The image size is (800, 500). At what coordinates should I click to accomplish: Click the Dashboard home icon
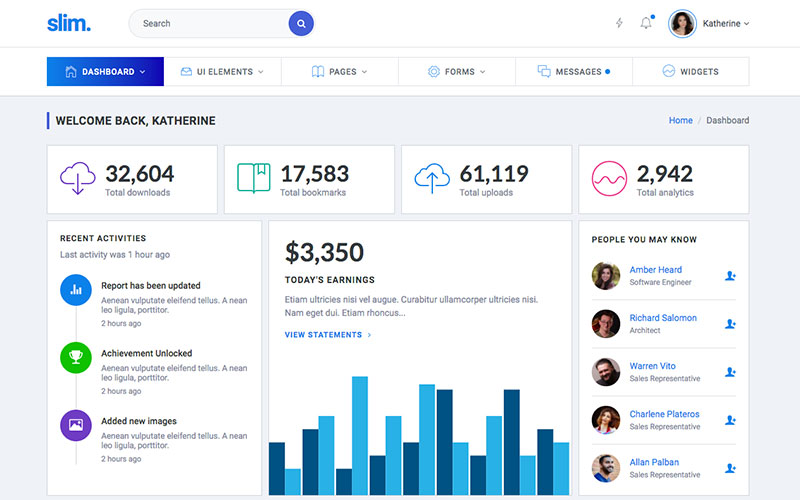[71, 71]
